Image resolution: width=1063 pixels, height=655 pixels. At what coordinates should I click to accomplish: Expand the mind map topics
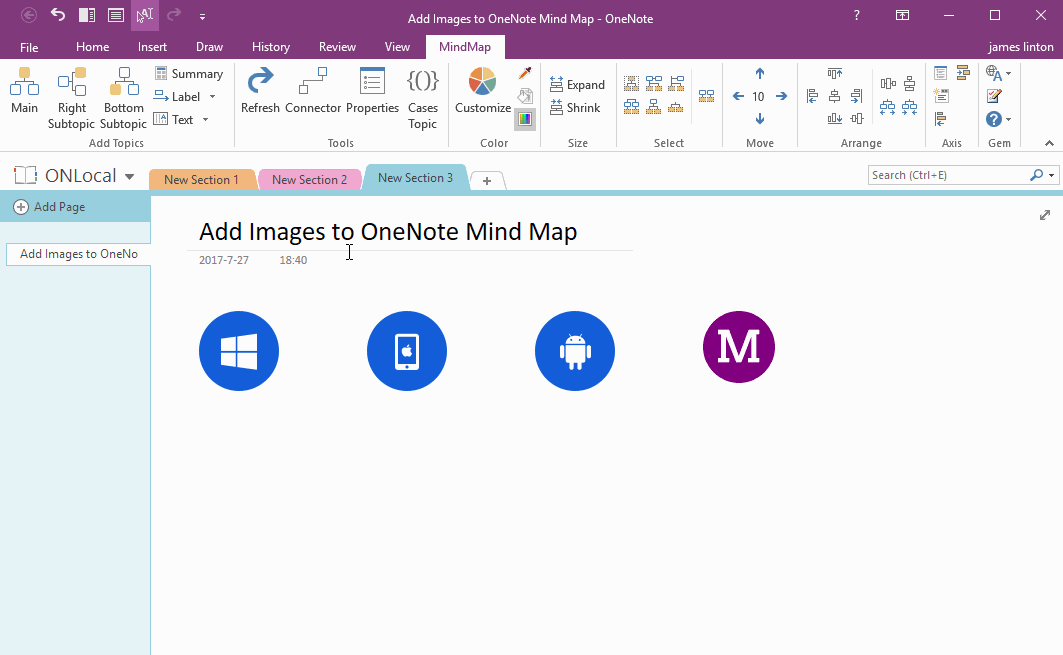(577, 84)
